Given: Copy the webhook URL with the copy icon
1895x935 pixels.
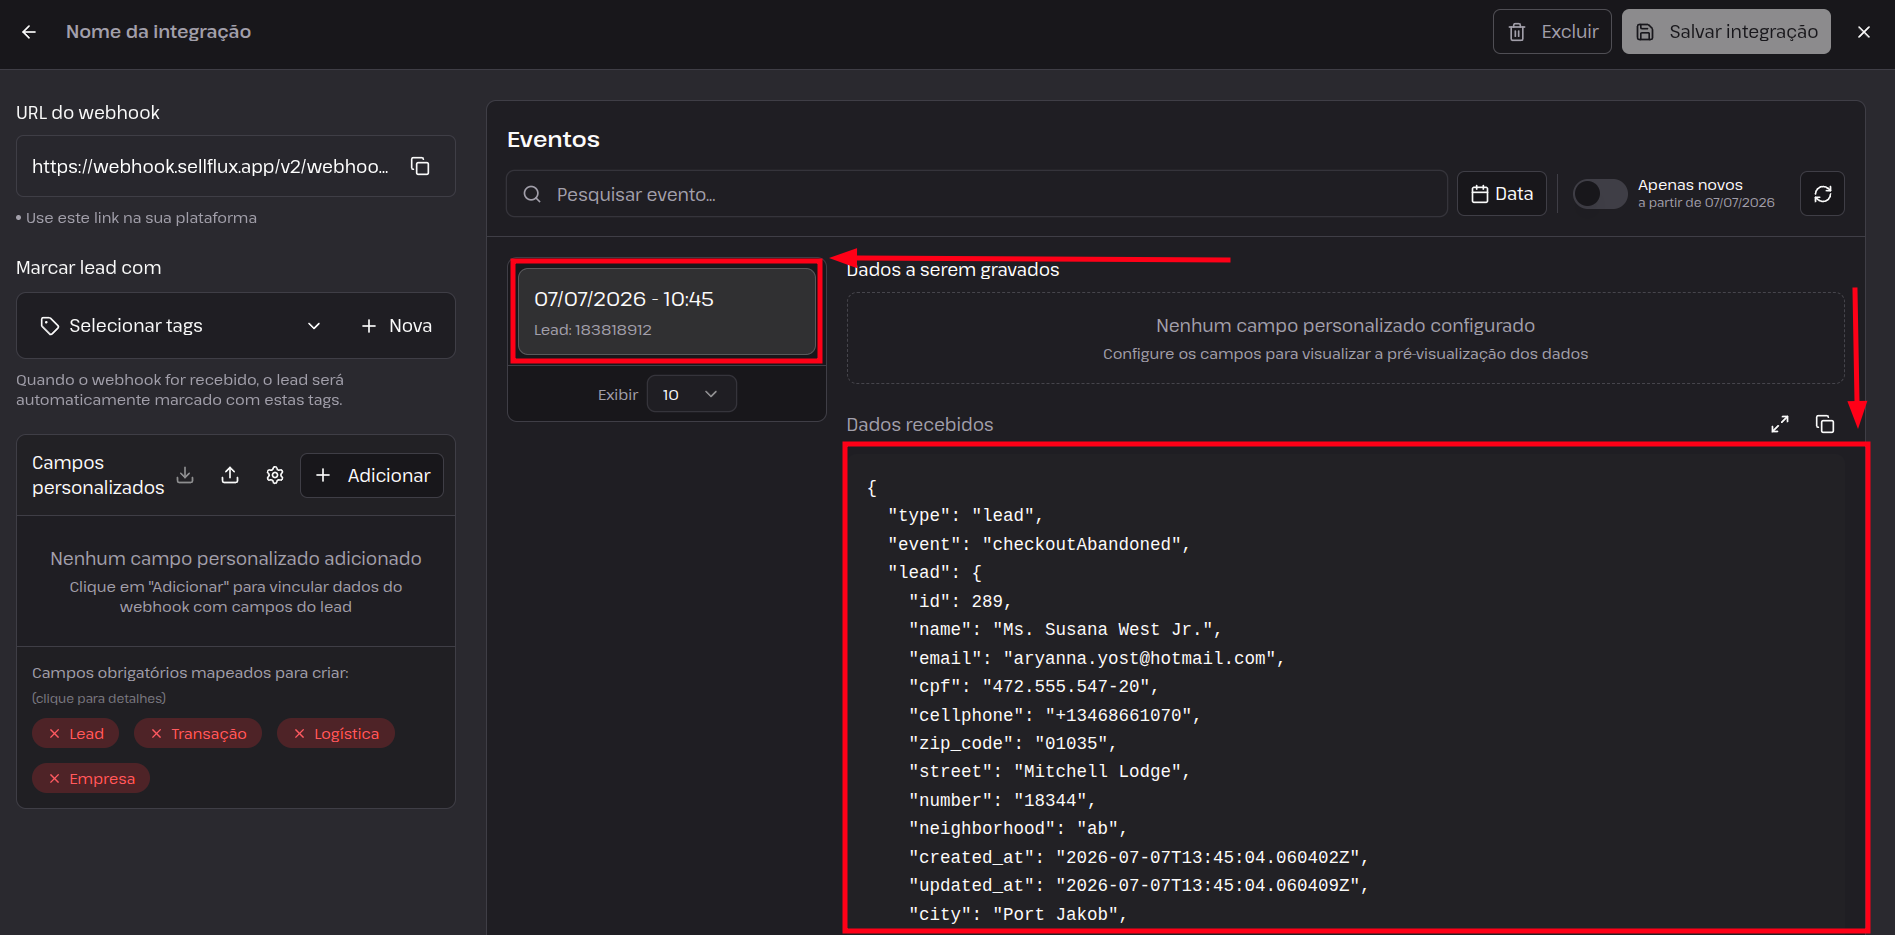Looking at the screenshot, I should pos(420,166).
